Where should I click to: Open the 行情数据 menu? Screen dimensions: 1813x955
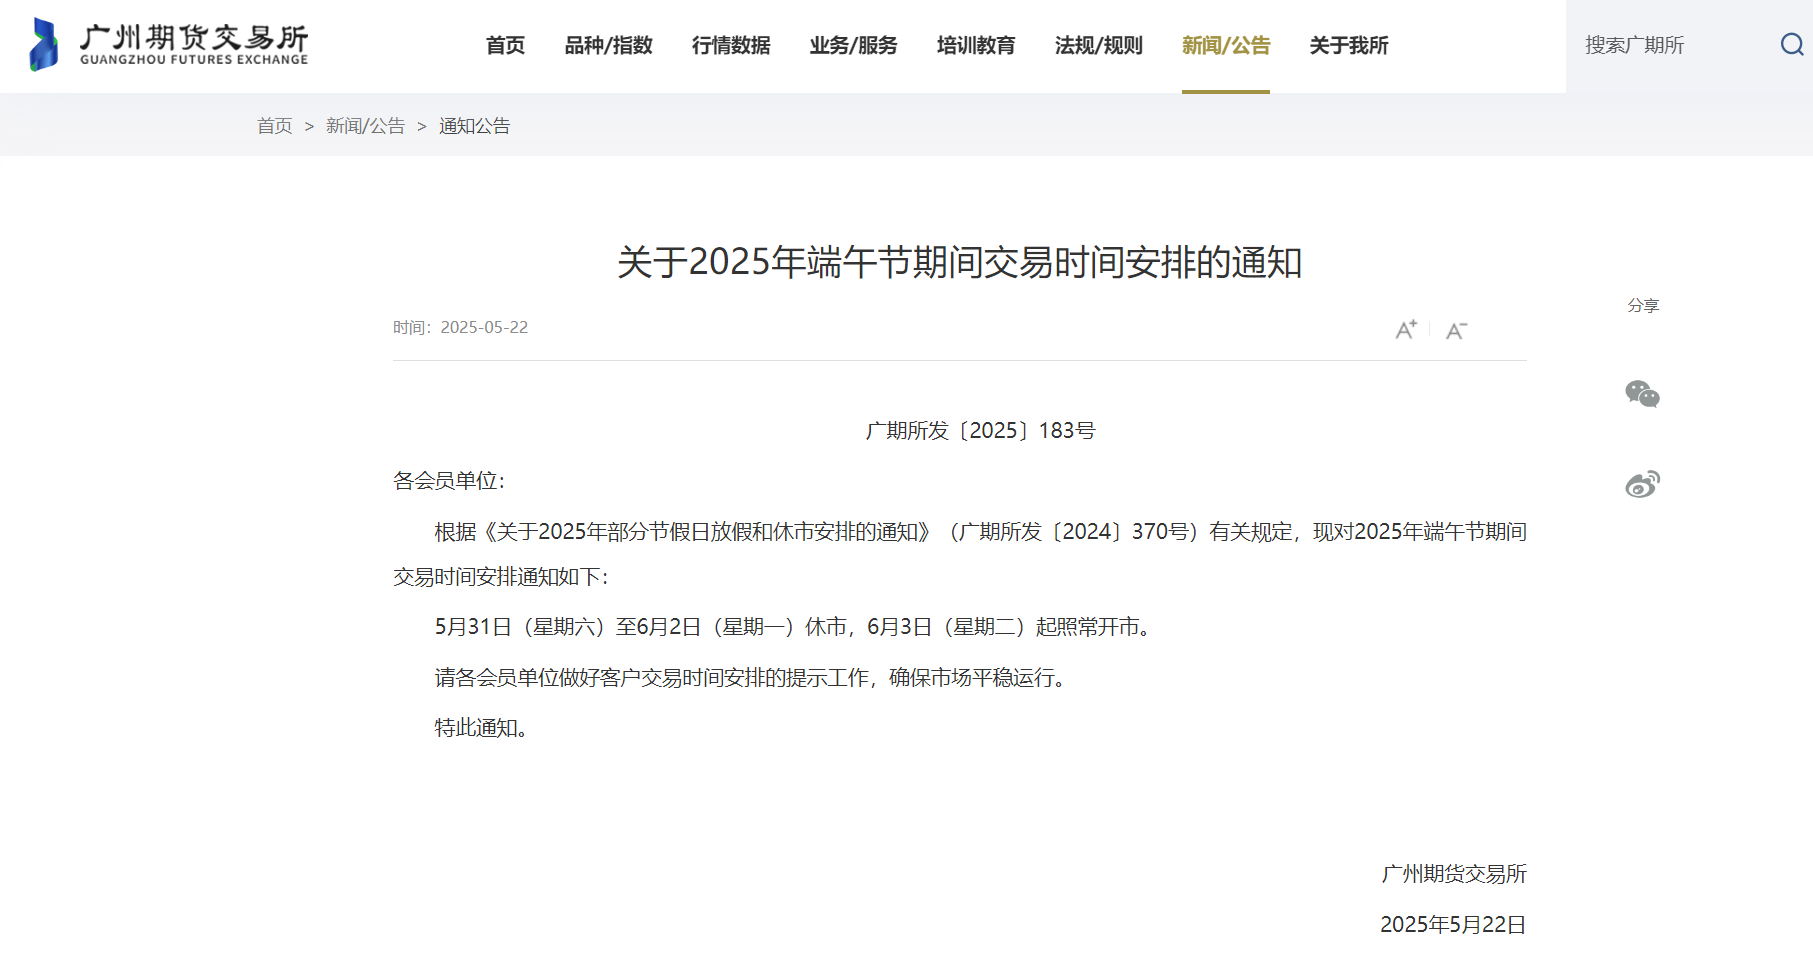point(731,45)
